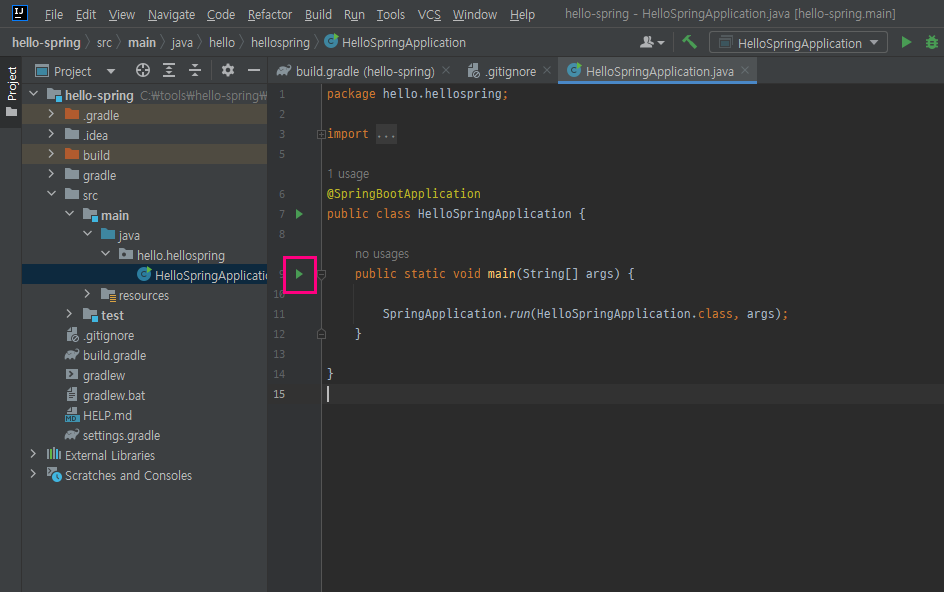Open the Navigate menu
Image resolution: width=944 pixels, height=592 pixels.
(171, 14)
